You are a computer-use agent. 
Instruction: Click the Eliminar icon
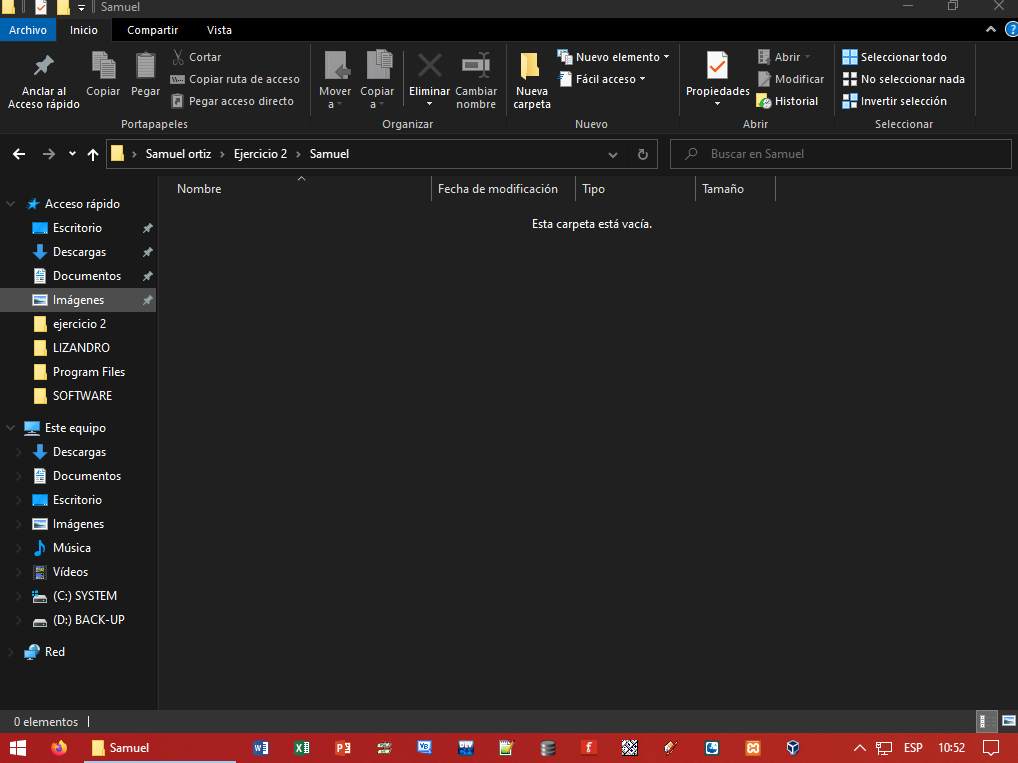[x=429, y=66]
